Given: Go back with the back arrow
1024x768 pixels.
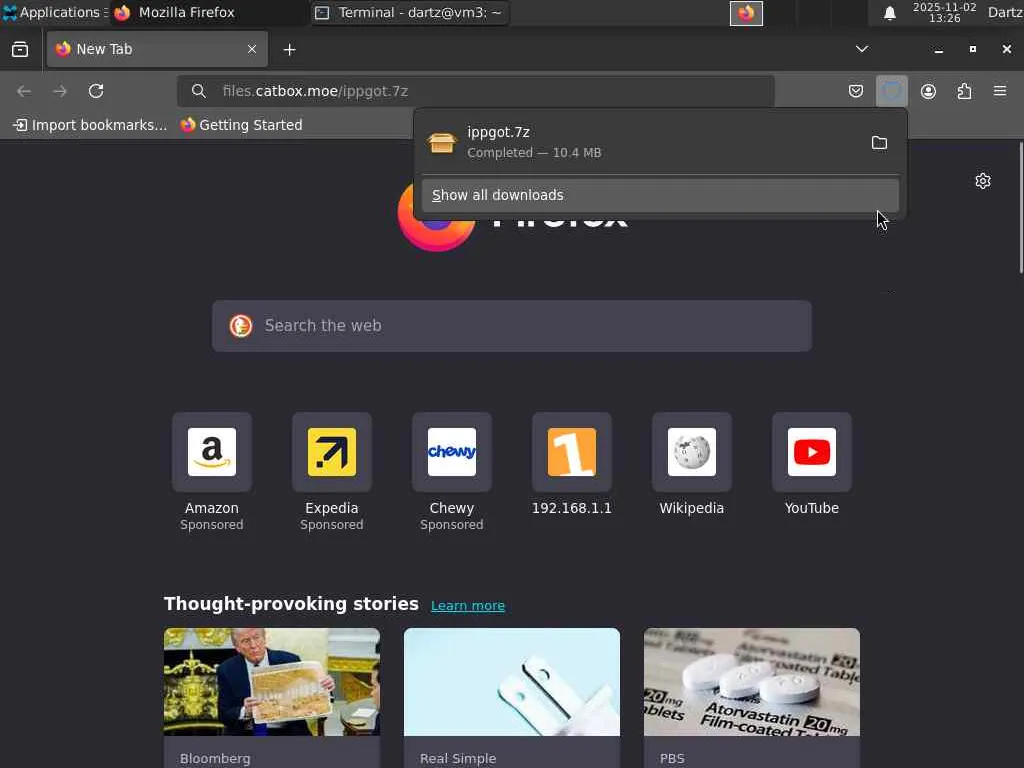Looking at the screenshot, I should tap(24, 91).
